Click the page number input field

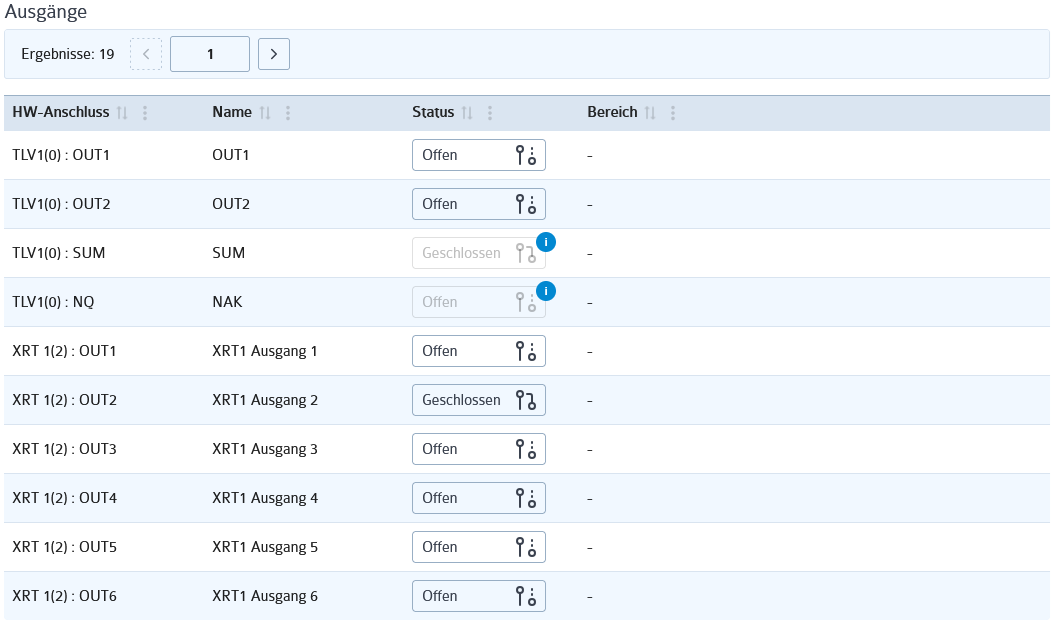click(210, 54)
